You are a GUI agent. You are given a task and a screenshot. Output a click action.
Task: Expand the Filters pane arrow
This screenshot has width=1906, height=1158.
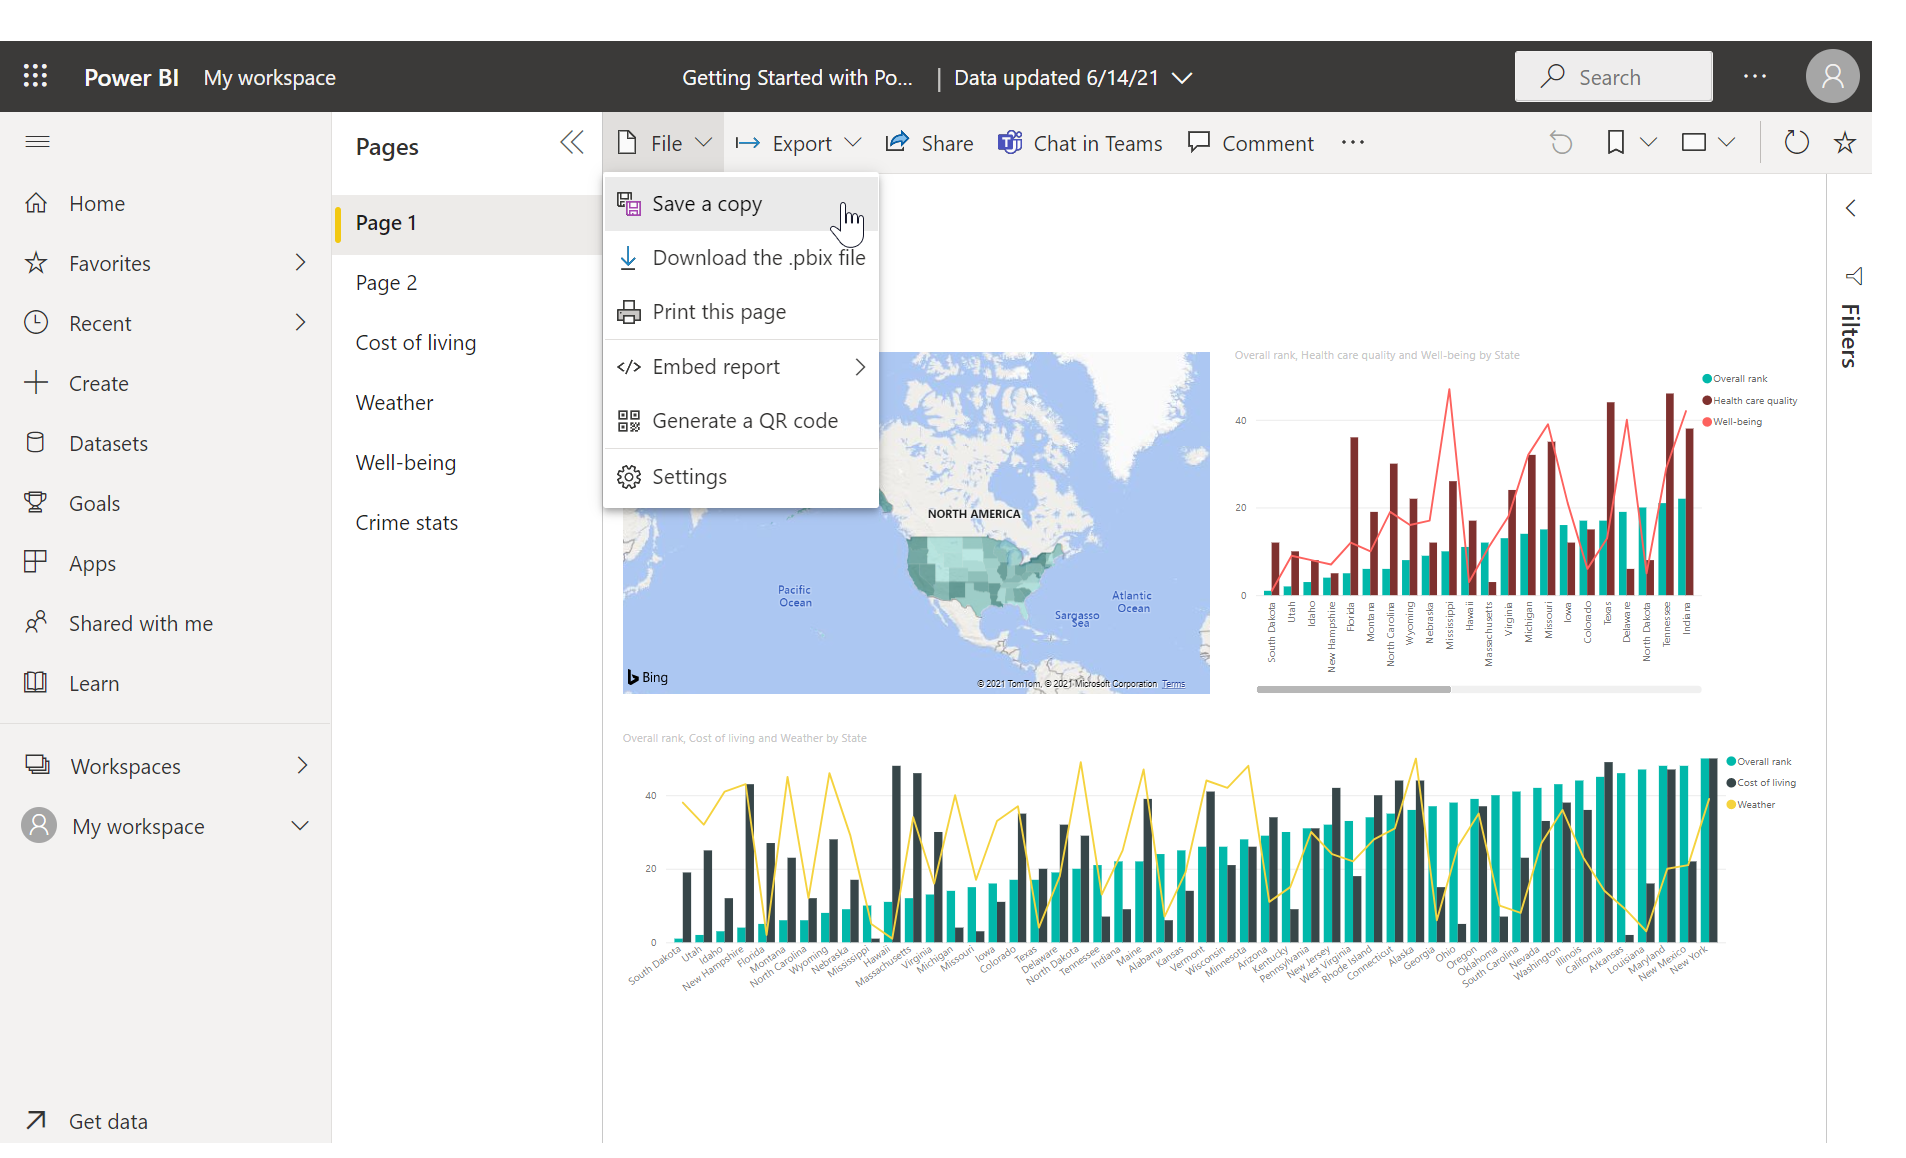pyautogui.click(x=1851, y=208)
